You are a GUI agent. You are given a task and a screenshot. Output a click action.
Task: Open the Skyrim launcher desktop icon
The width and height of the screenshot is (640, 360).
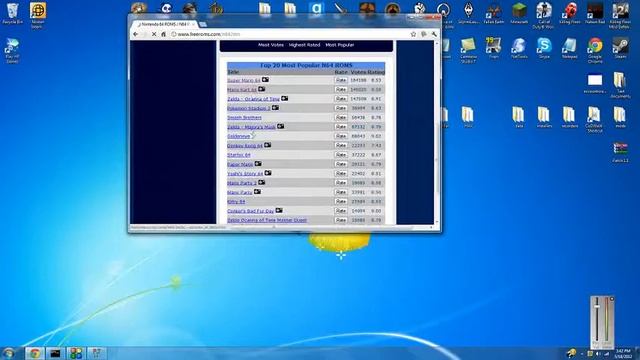tap(469, 13)
